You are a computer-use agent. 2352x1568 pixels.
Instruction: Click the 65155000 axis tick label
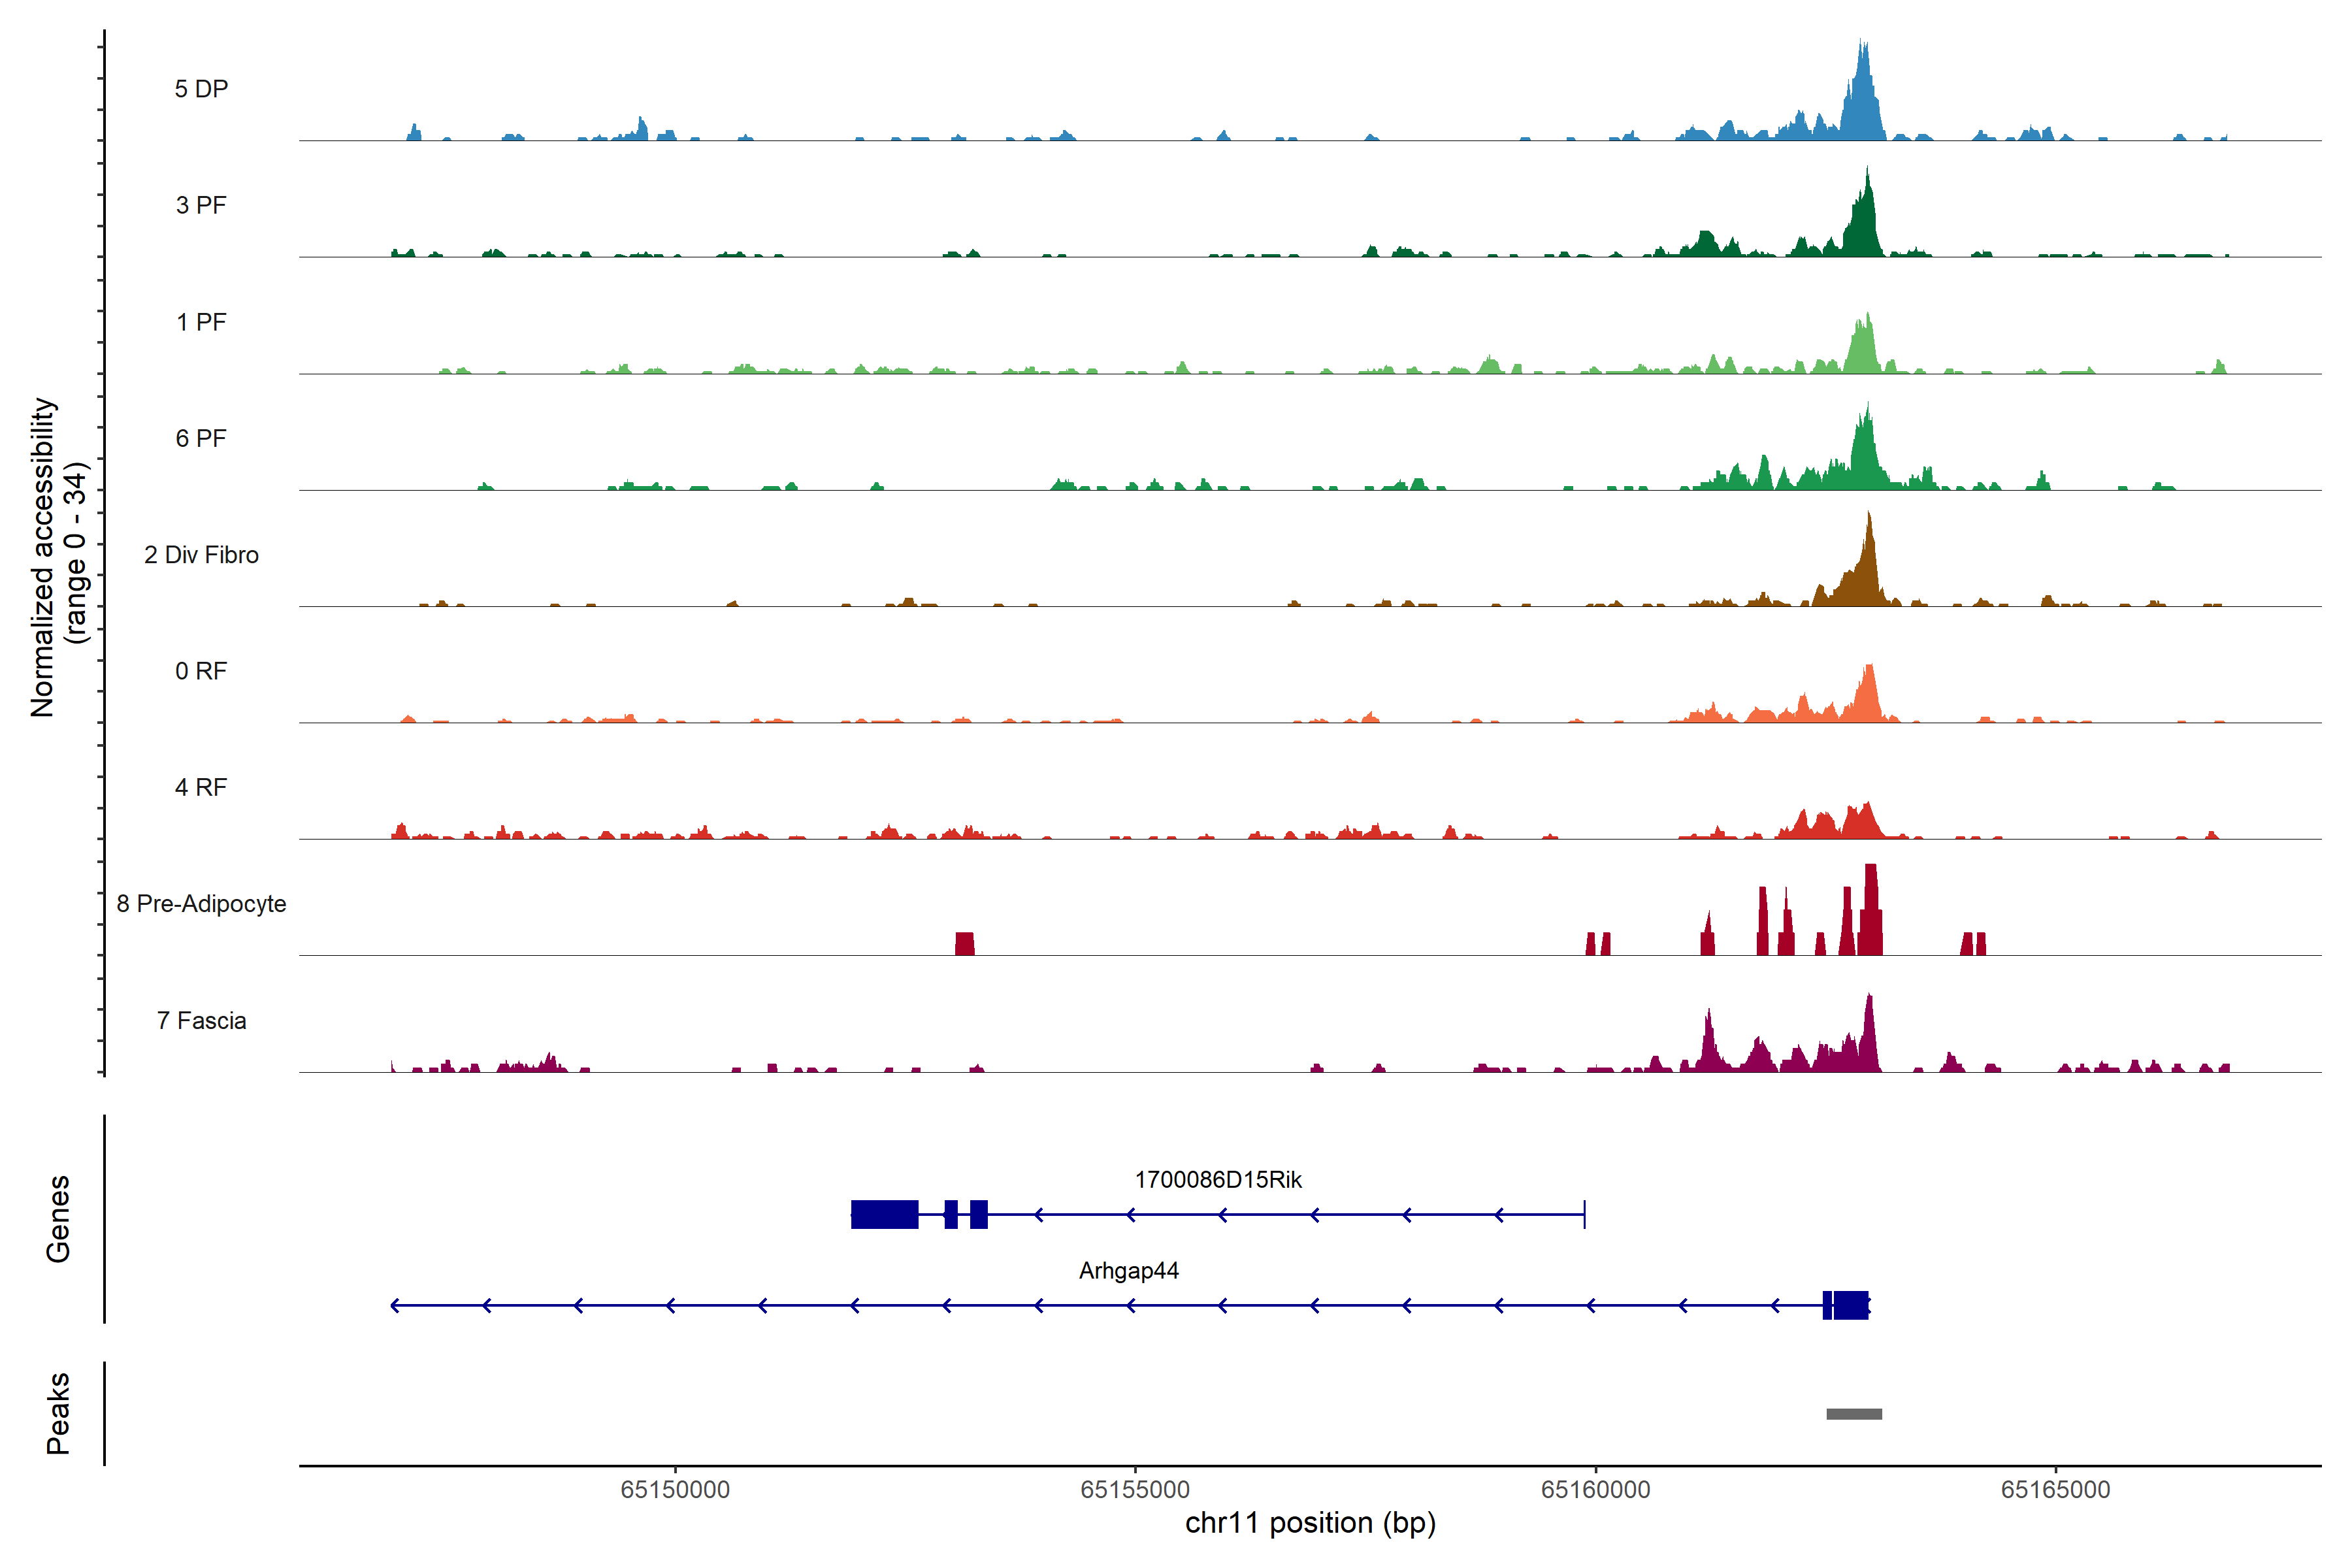pos(1135,1490)
